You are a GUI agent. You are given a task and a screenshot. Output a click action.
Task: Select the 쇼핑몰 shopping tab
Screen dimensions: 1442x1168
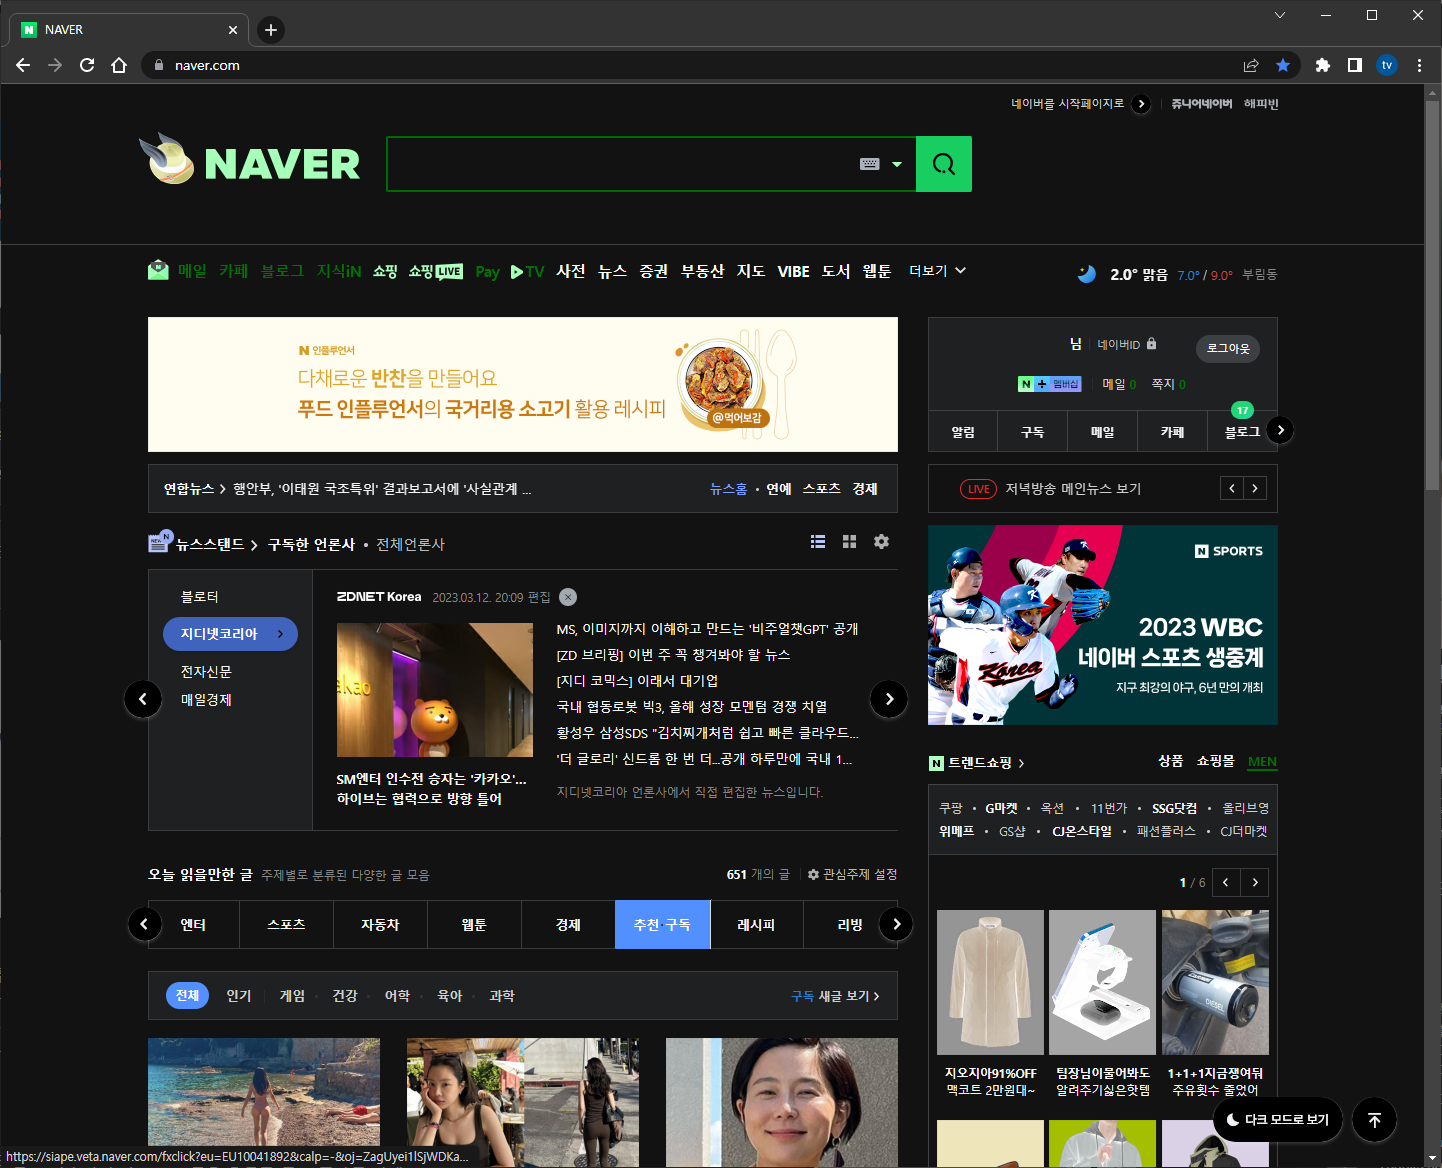1216,761
